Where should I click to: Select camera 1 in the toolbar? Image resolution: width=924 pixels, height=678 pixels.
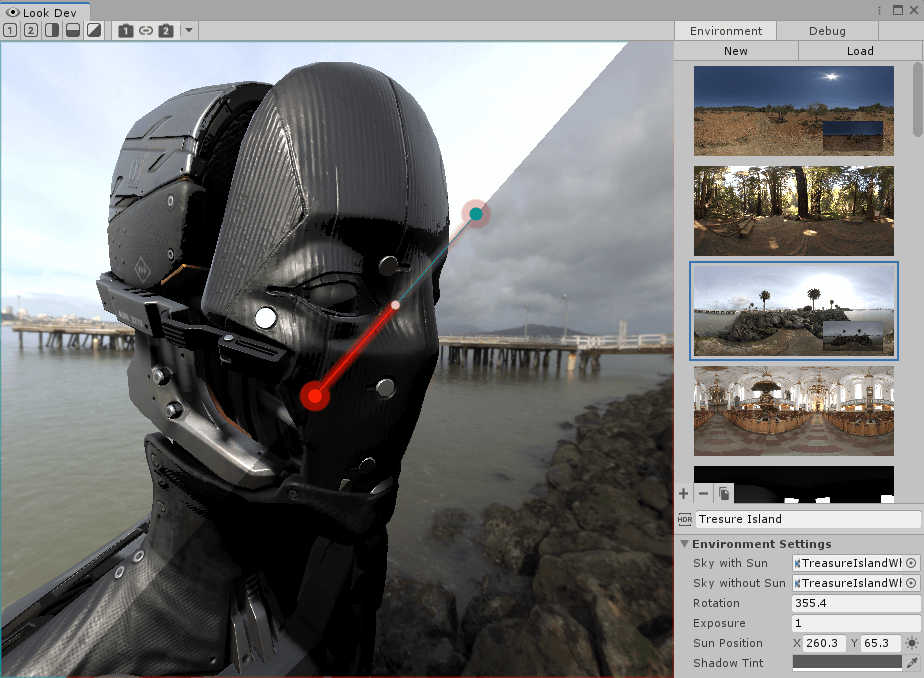125,30
